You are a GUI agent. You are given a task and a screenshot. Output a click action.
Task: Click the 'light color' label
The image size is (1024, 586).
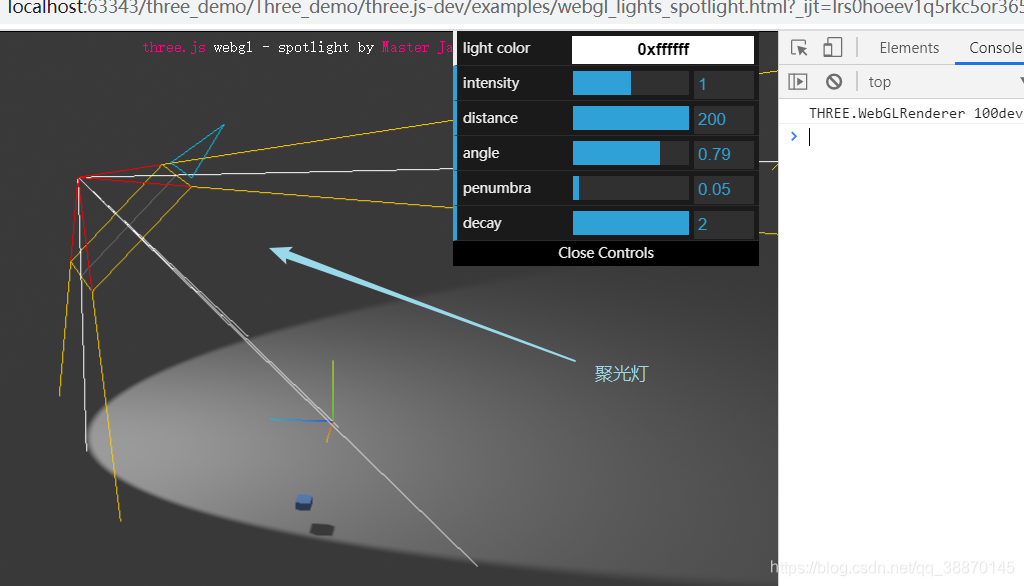pos(496,48)
